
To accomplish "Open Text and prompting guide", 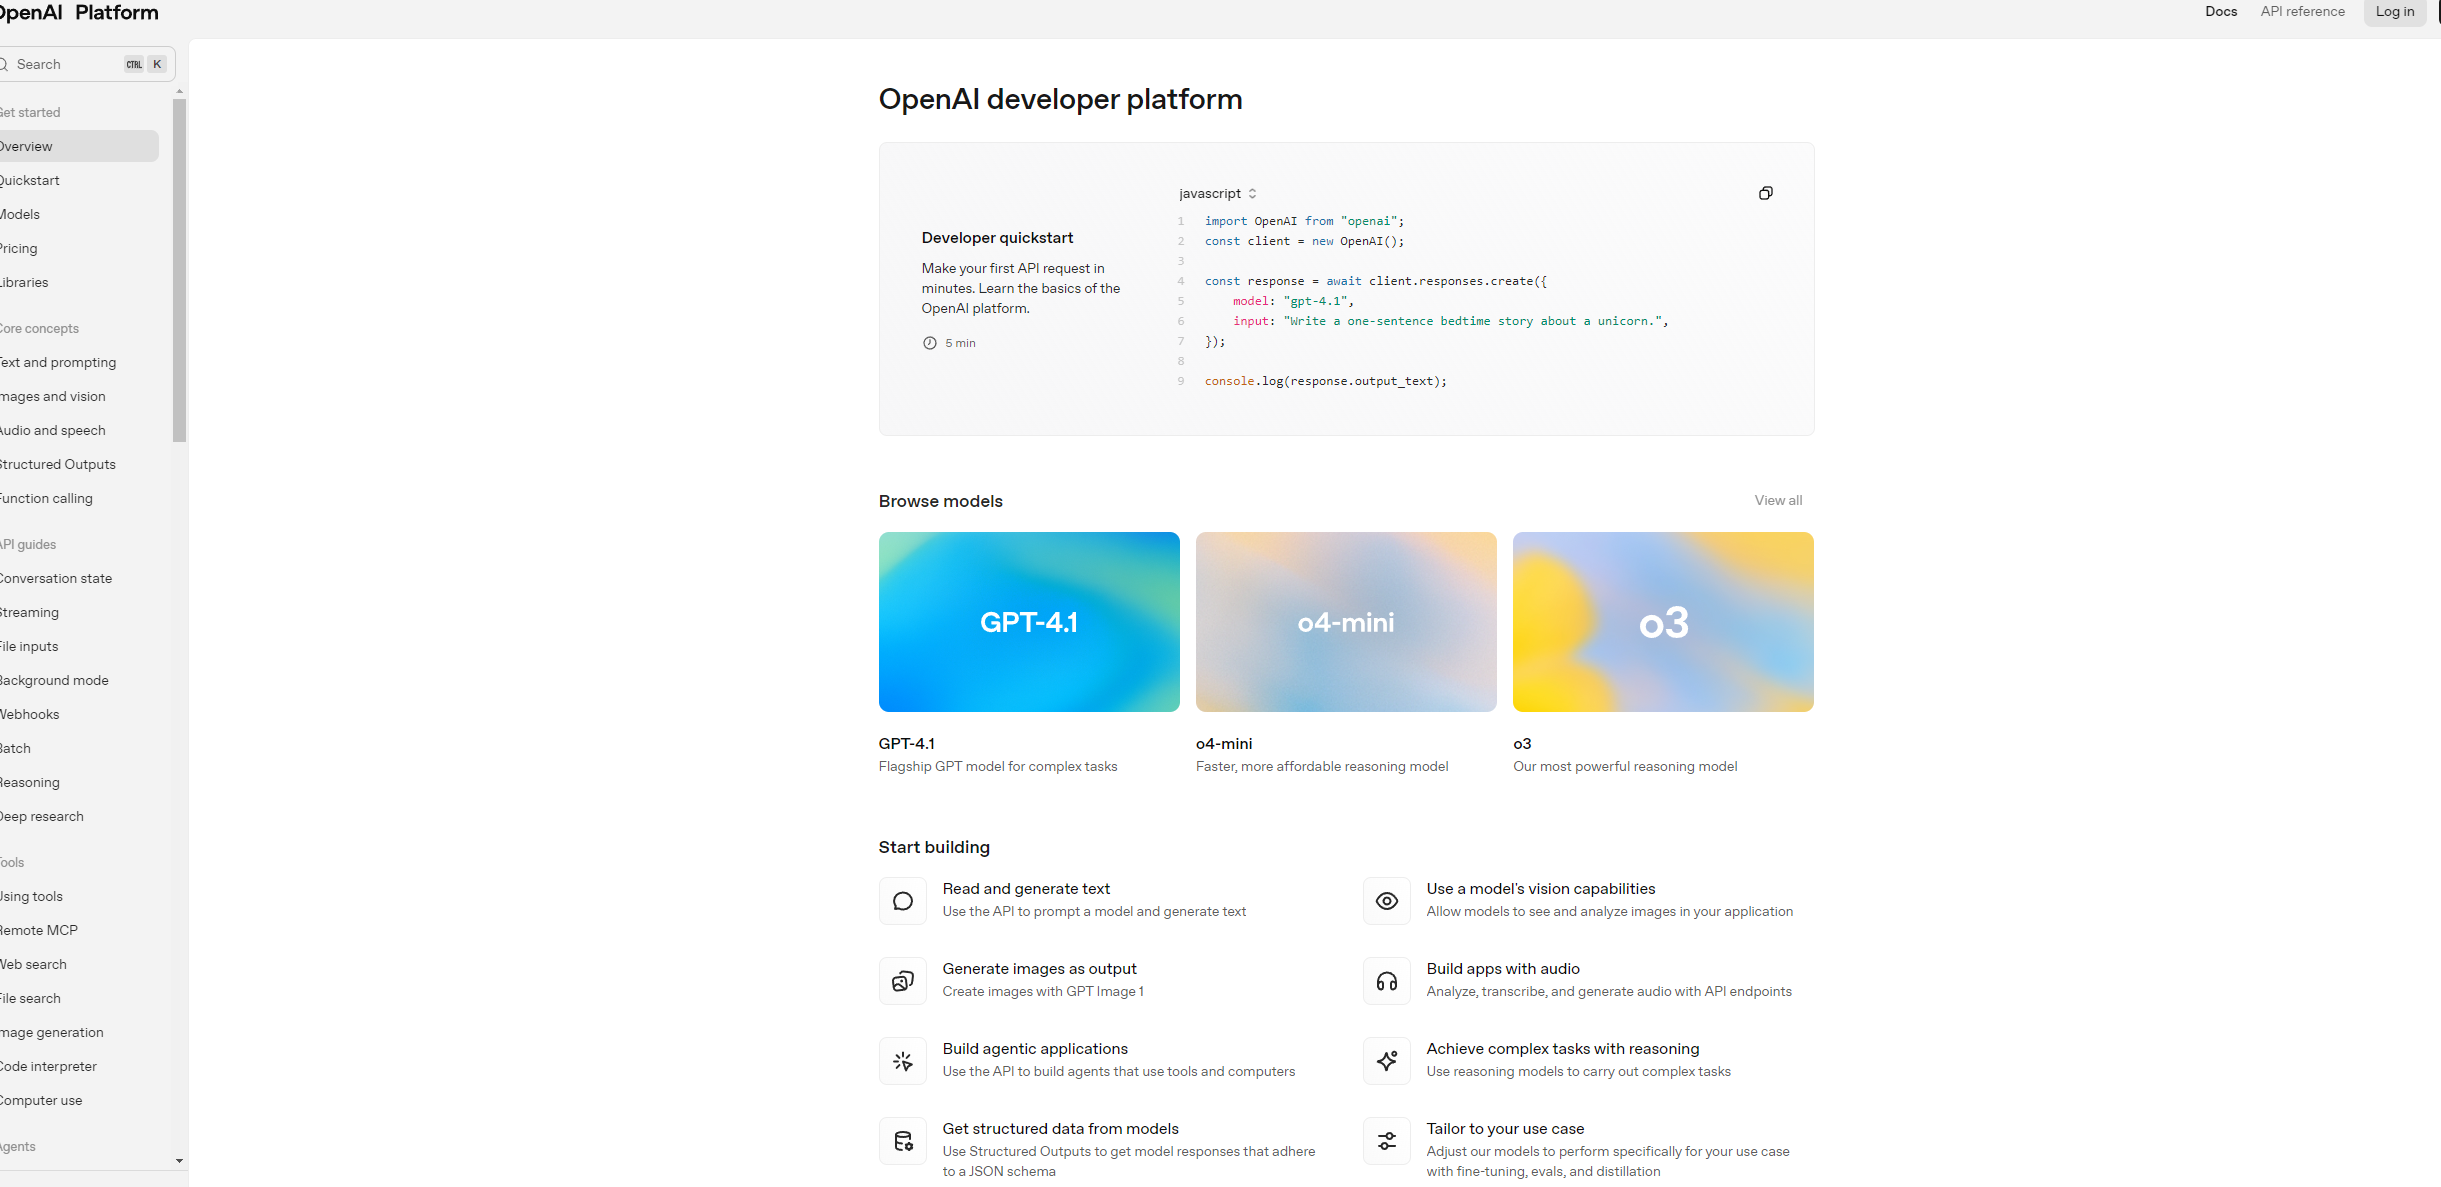I will [78, 362].
